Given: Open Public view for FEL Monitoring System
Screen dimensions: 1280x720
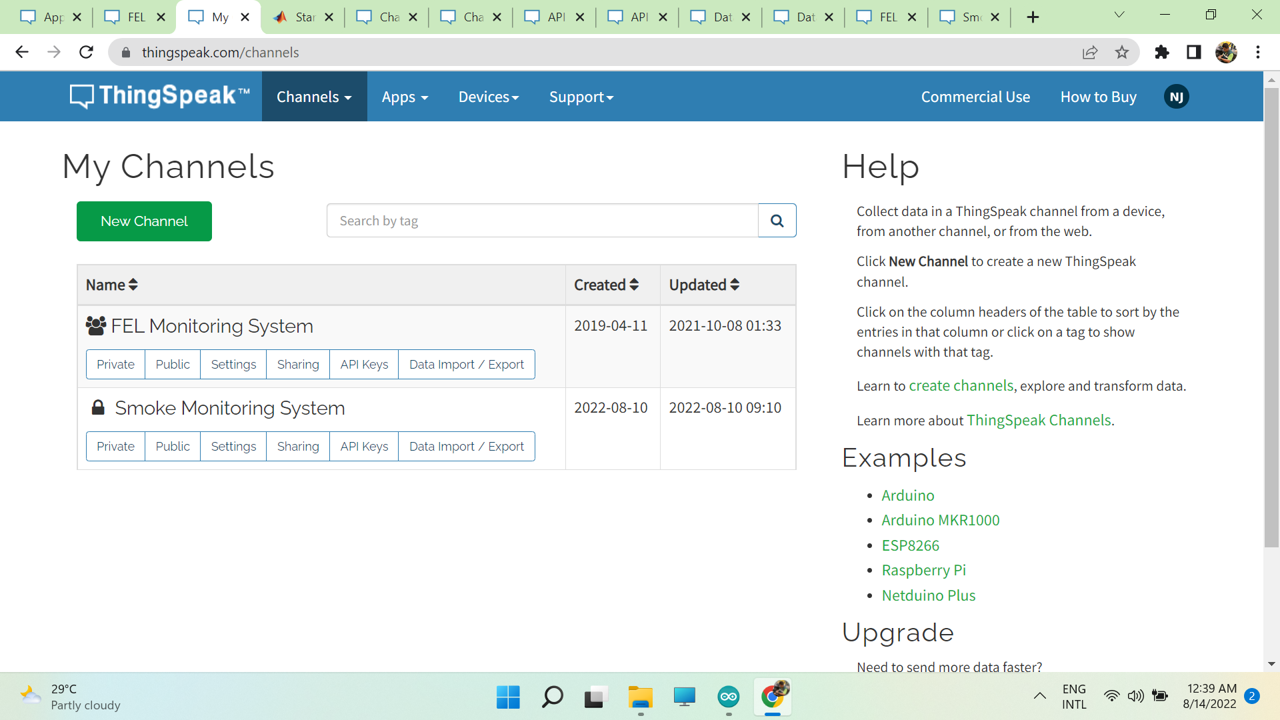Looking at the screenshot, I should pos(173,365).
